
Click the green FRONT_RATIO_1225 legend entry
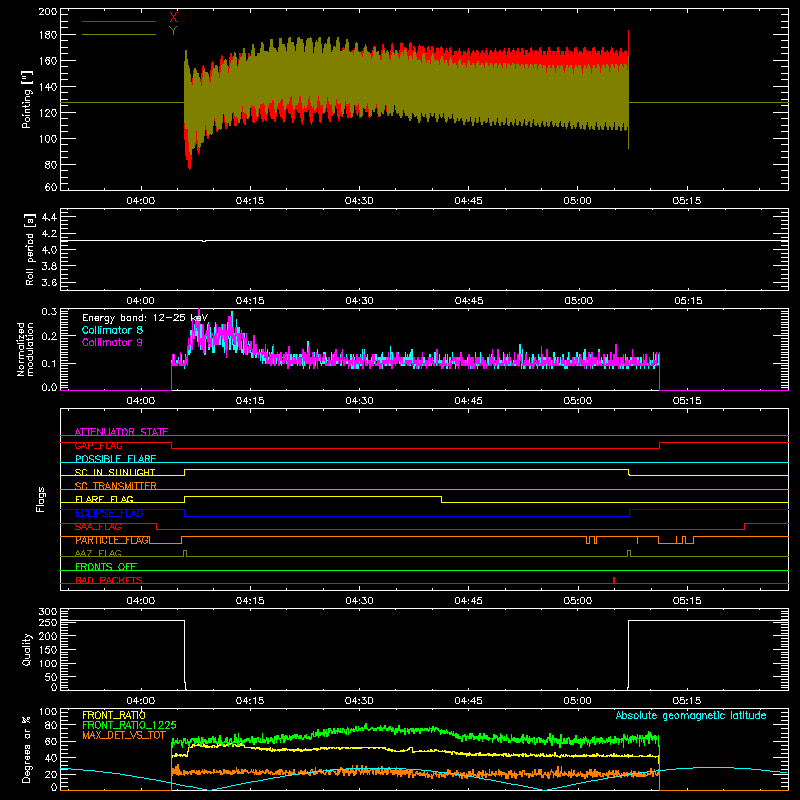(130, 725)
